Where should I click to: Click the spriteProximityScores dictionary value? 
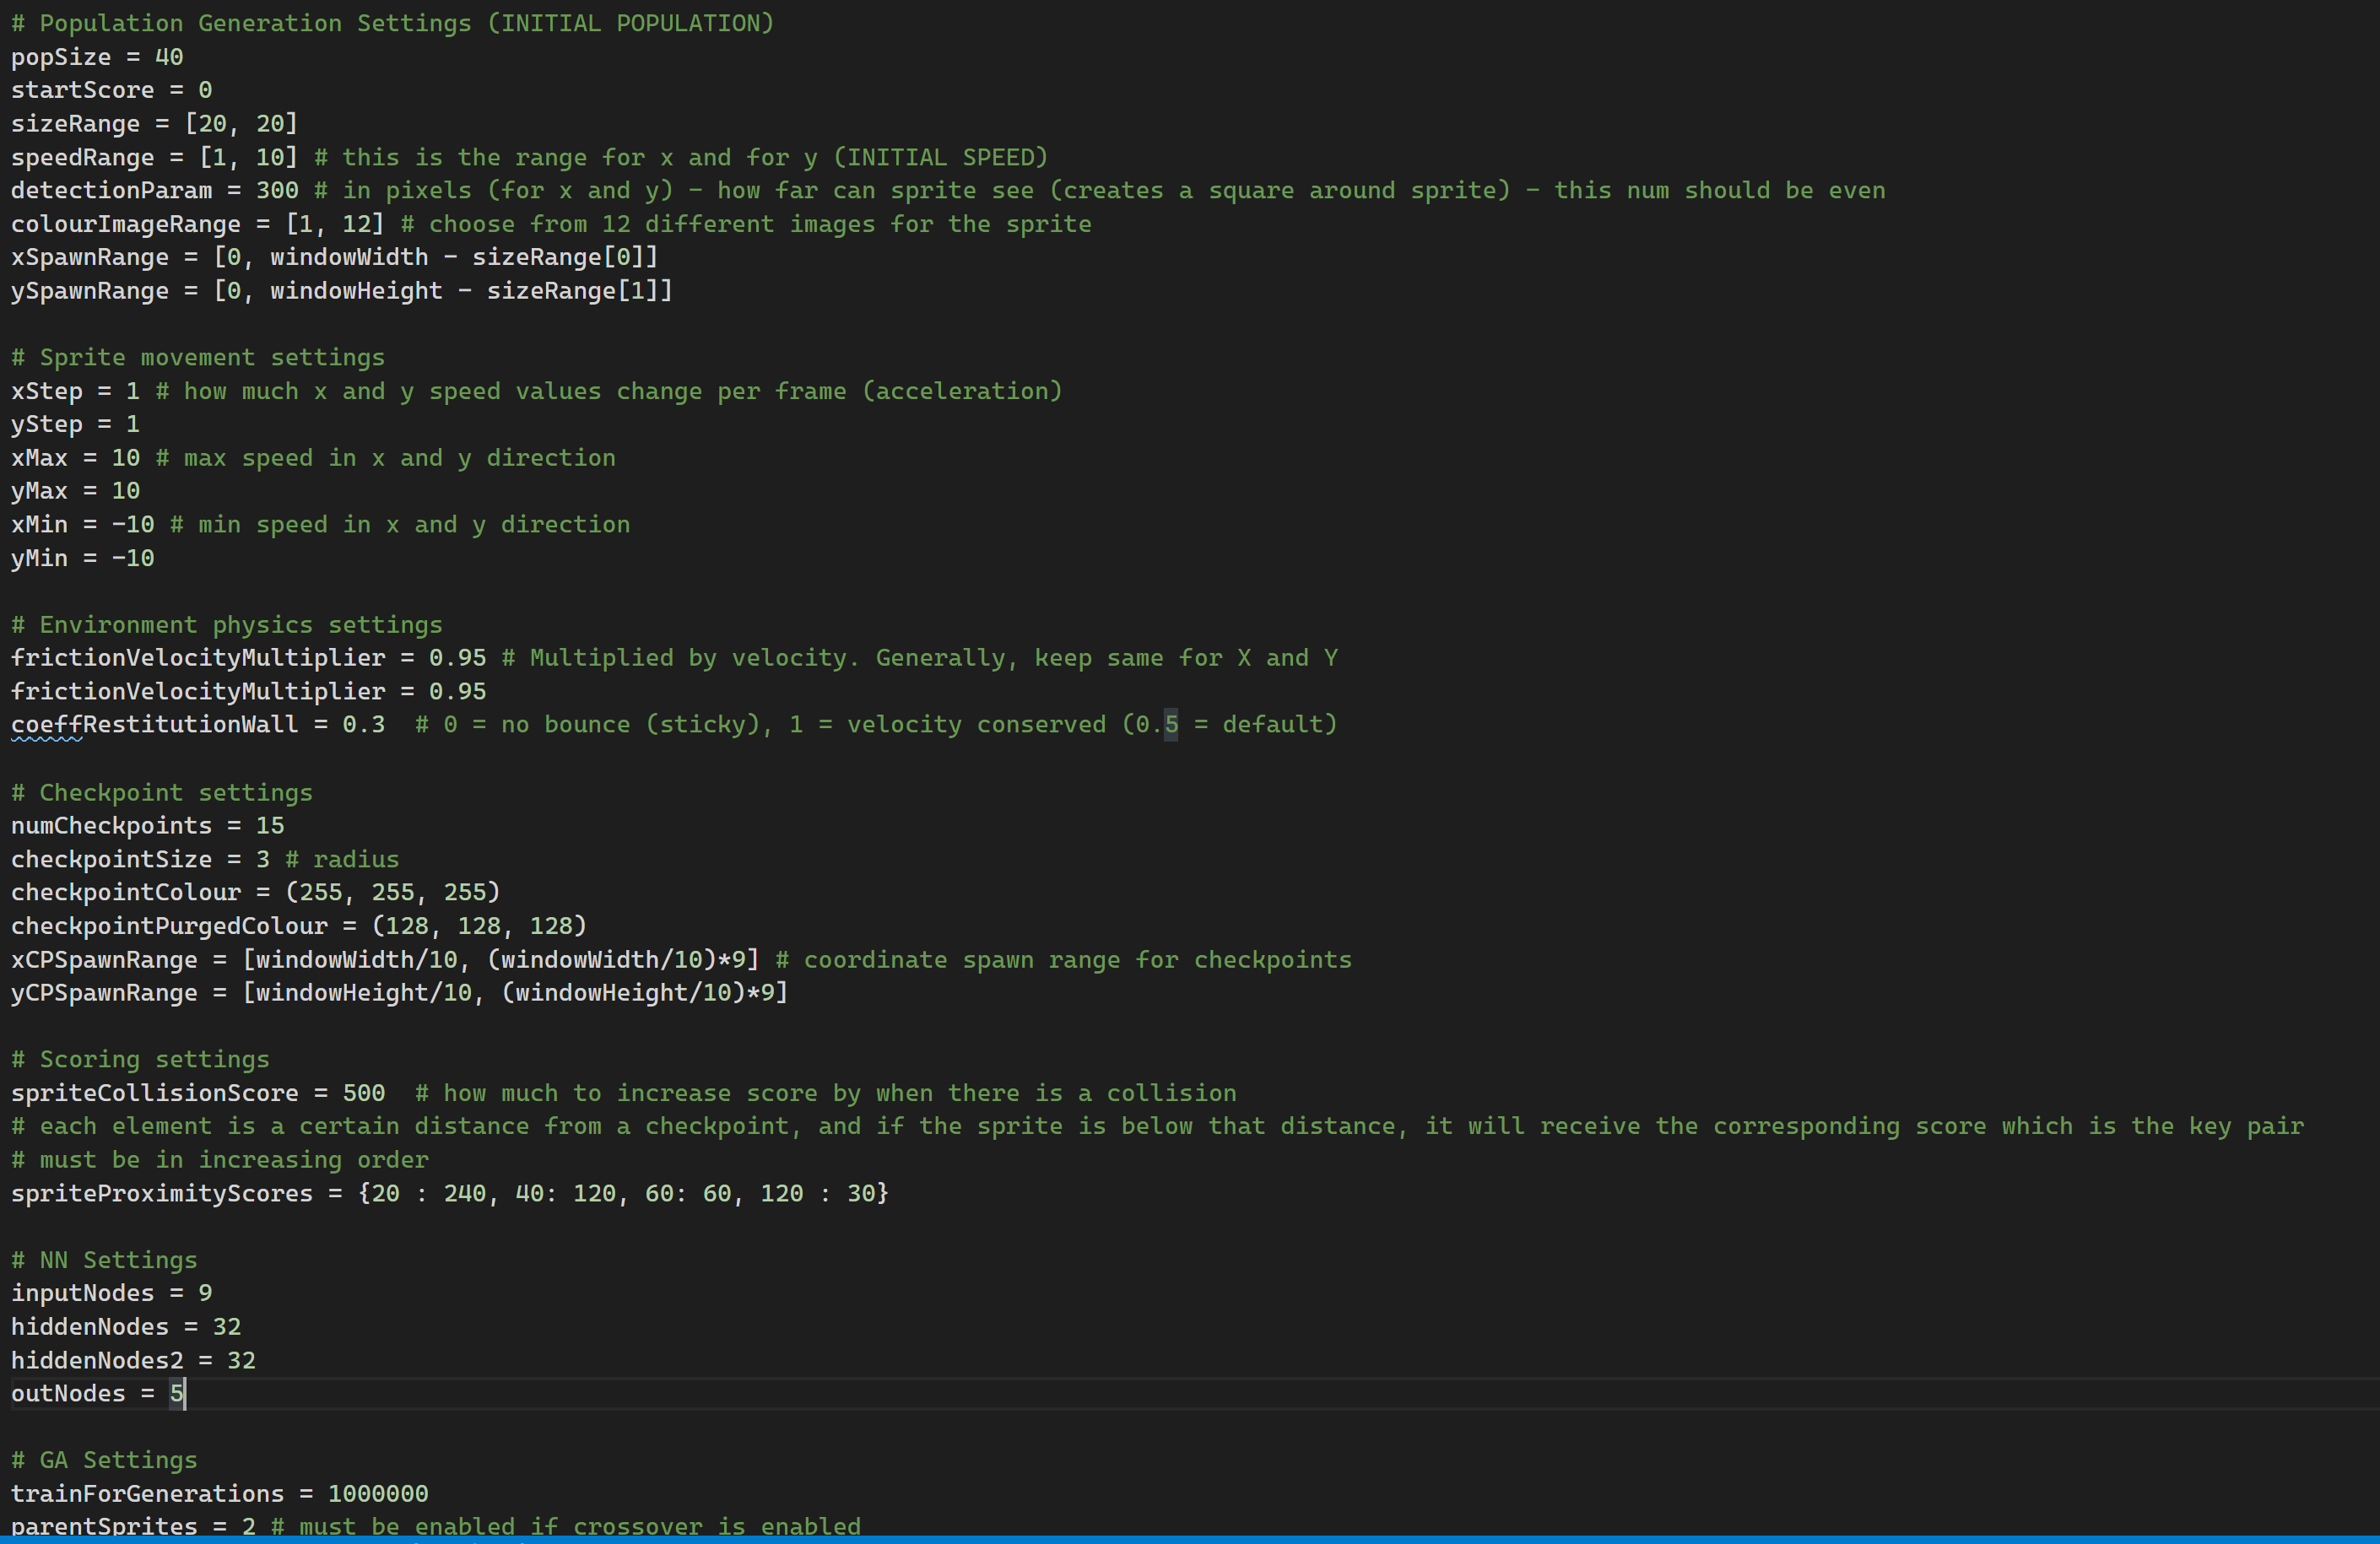click(x=623, y=1193)
